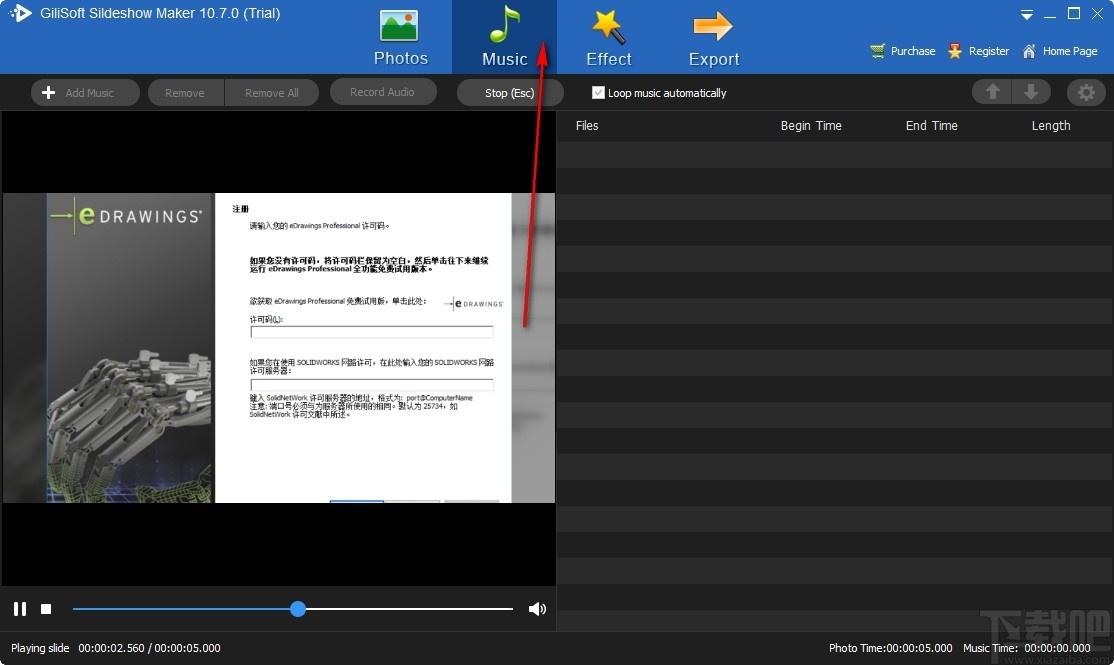
Task: Open the title bar dropdown menu arrow
Action: point(1027,14)
